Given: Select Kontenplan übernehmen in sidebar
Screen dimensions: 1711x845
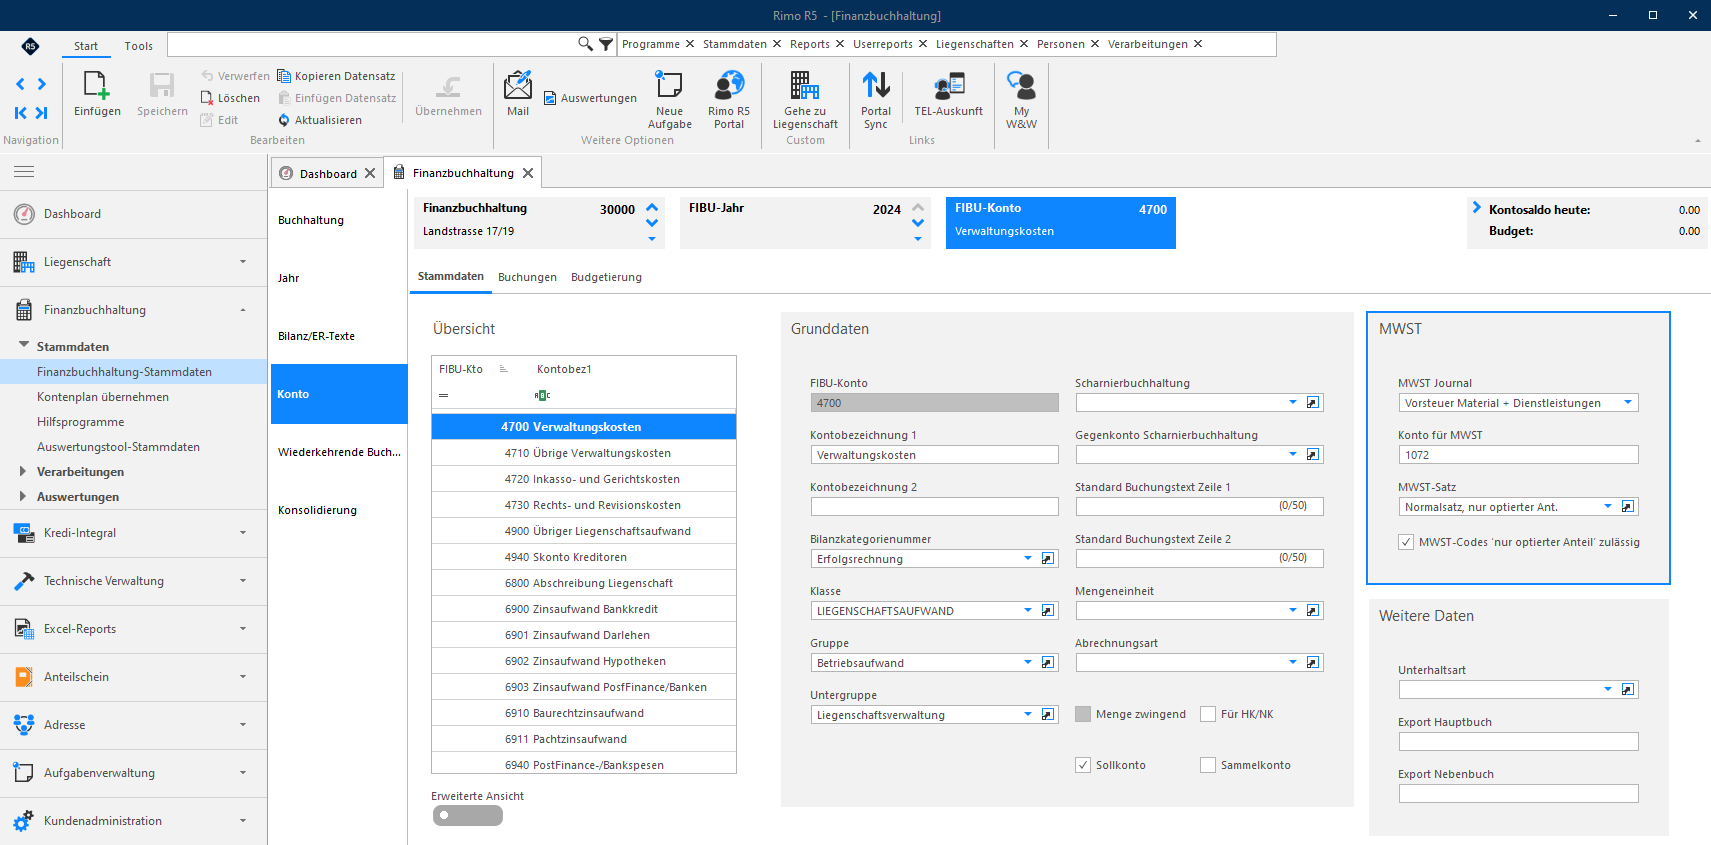Looking at the screenshot, I should pyautogui.click(x=103, y=397).
